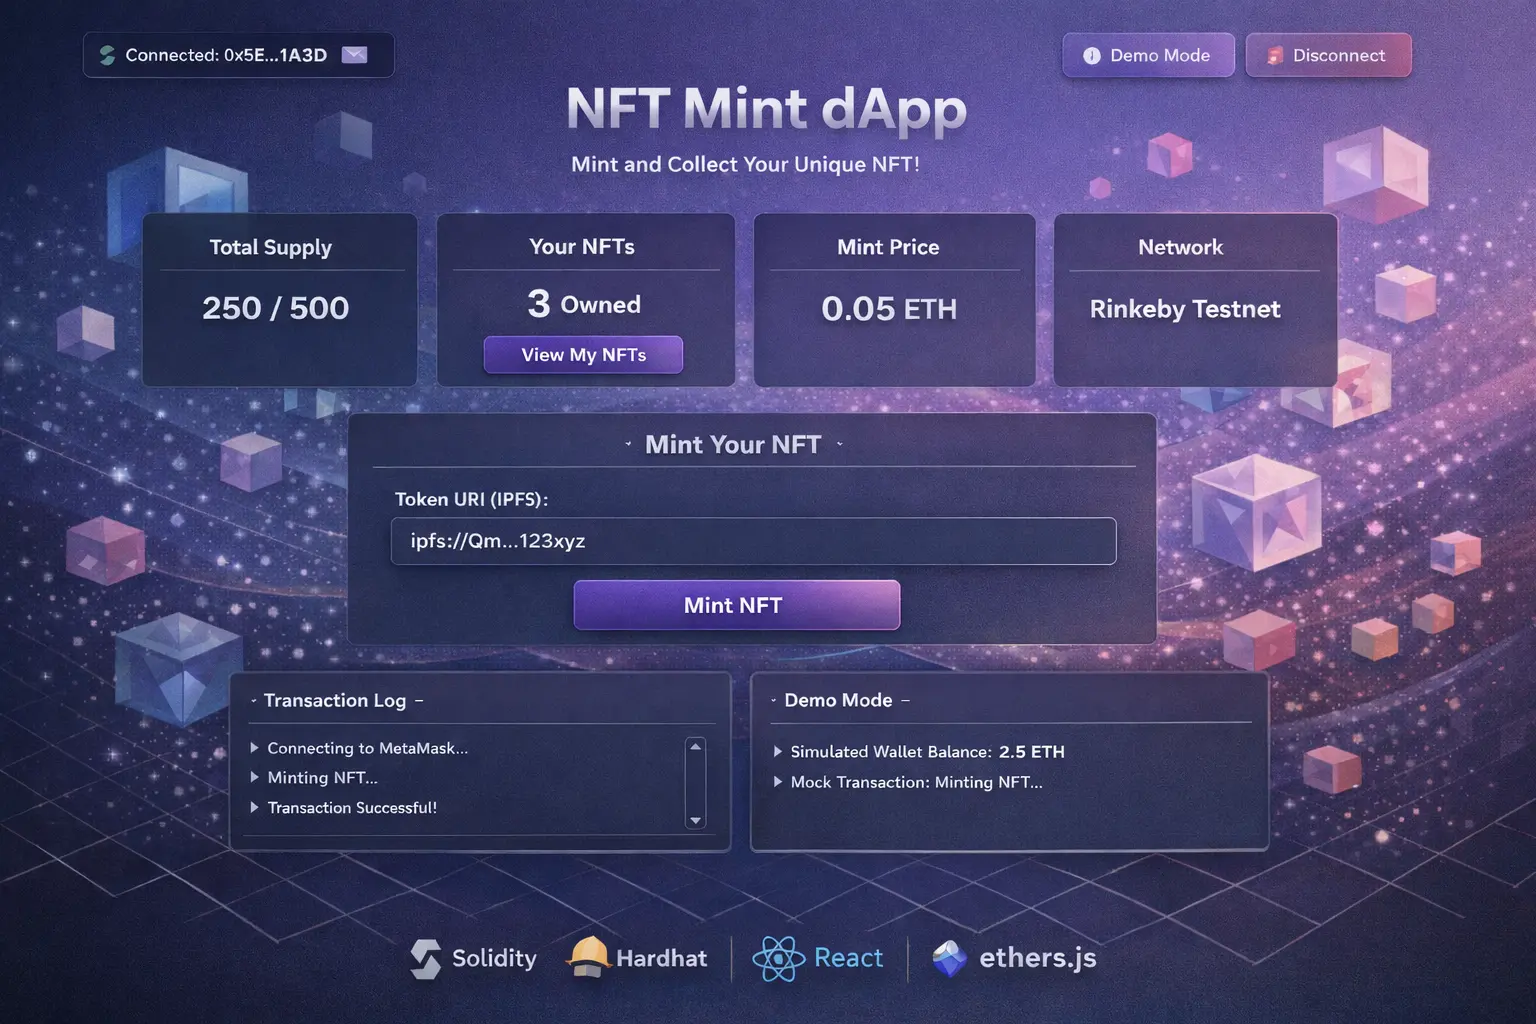This screenshot has width=1536, height=1024.
Task: Click the arrow beside Simulated Wallet Balance
Action: 781,751
